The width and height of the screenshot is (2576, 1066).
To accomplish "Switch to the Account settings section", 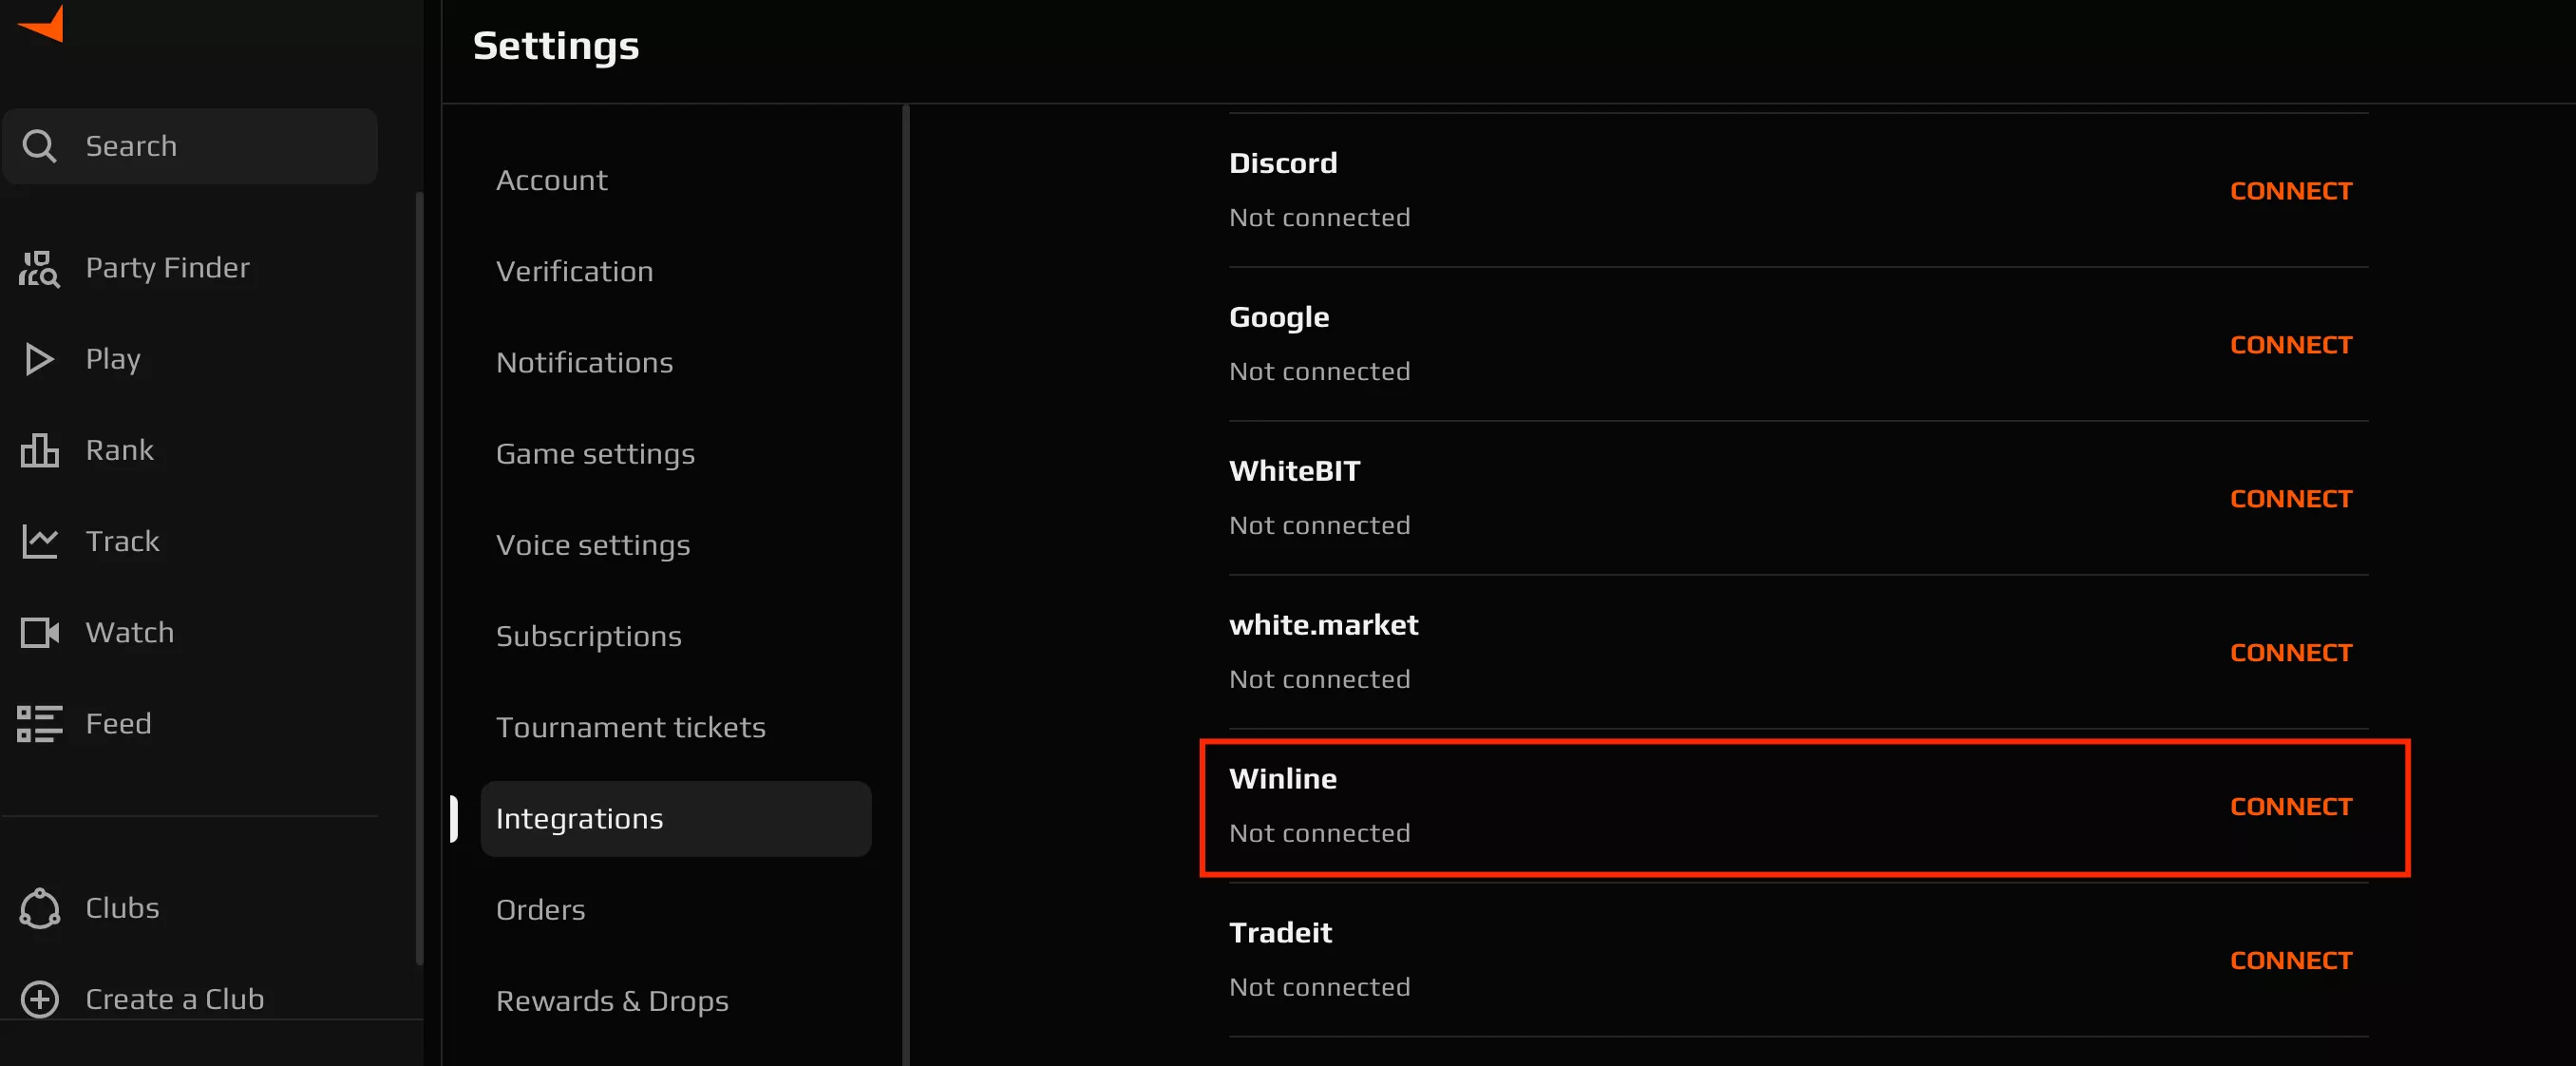I will [x=551, y=180].
